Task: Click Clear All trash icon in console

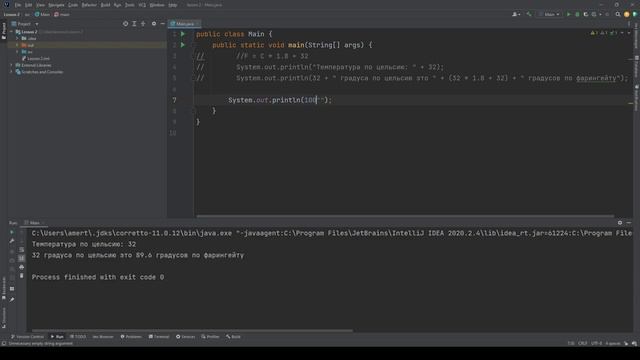Action: (22, 276)
